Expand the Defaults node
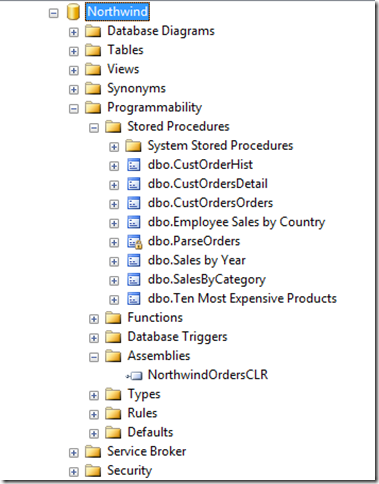 [94, 434]
